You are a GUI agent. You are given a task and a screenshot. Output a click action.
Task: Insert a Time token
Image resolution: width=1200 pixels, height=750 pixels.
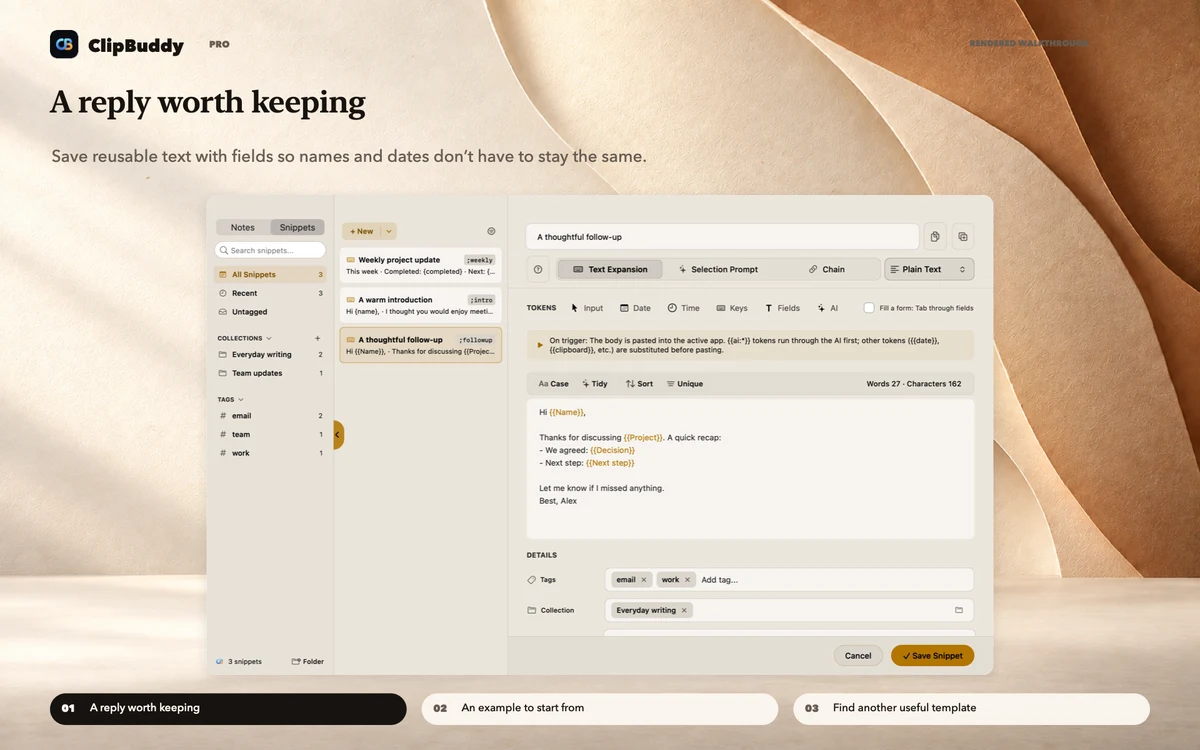tap(684, 308)
